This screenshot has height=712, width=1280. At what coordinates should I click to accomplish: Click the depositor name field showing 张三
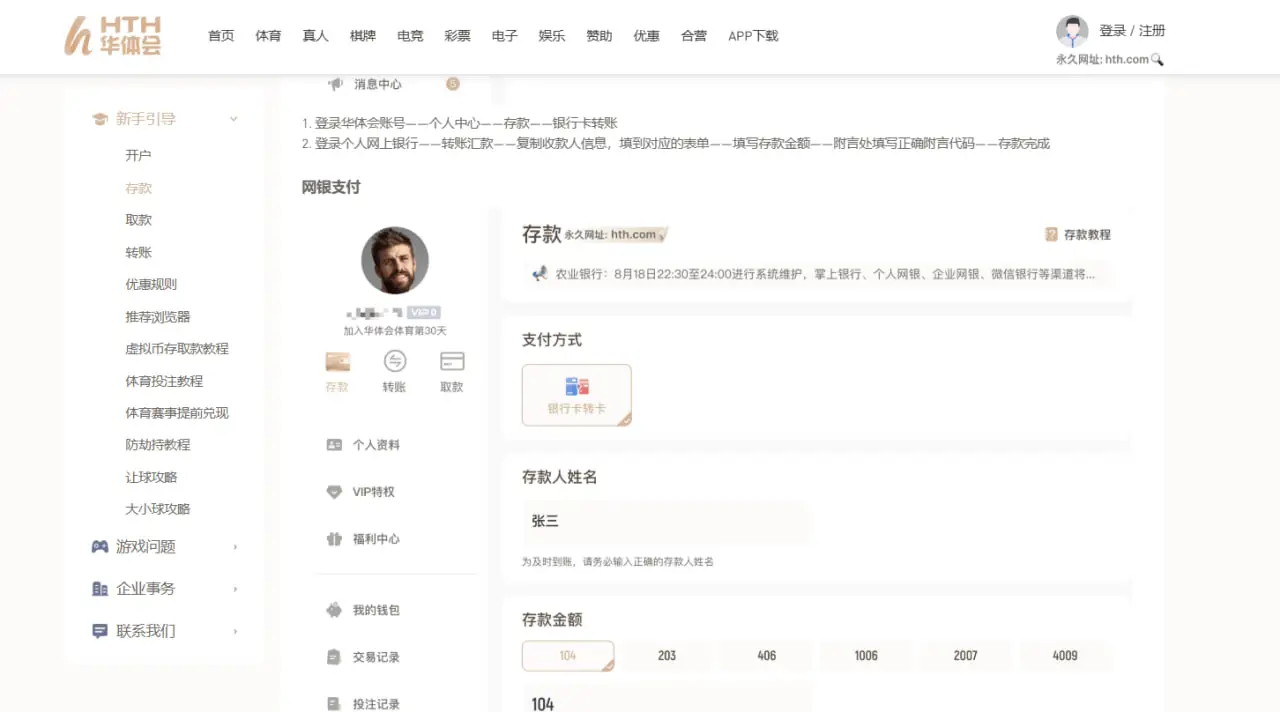[x=666, y=521]
